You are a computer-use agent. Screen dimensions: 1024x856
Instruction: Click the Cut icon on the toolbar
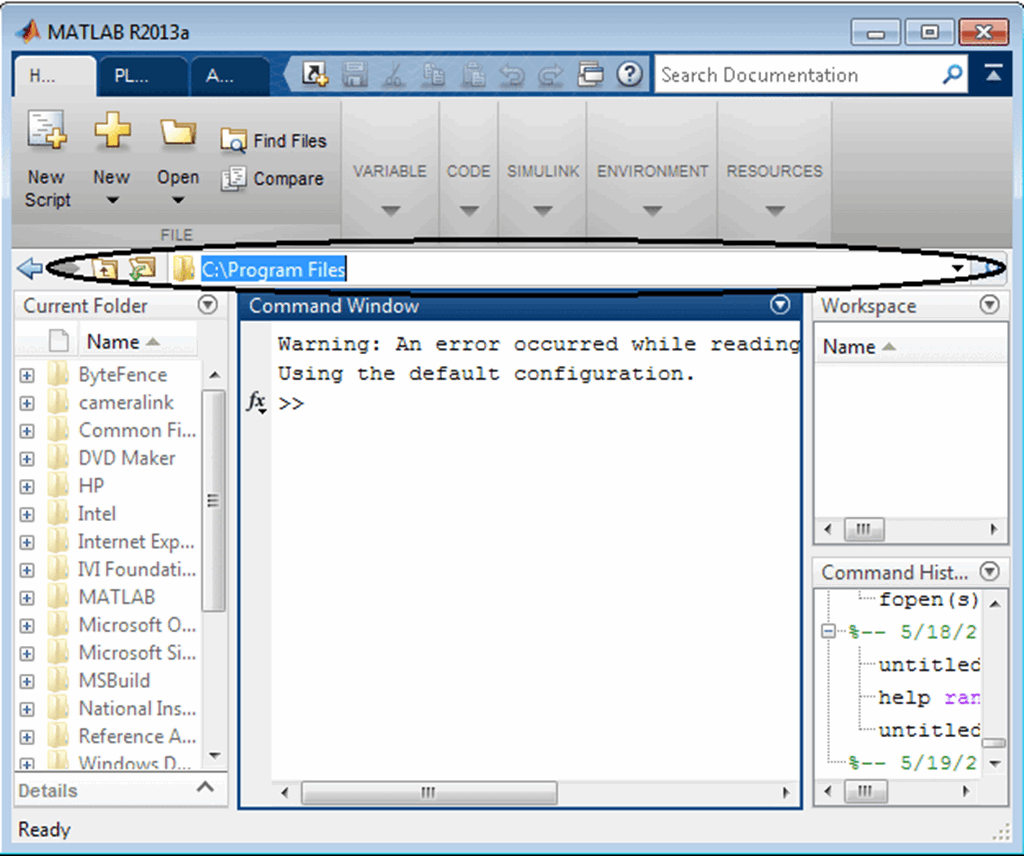394,74
